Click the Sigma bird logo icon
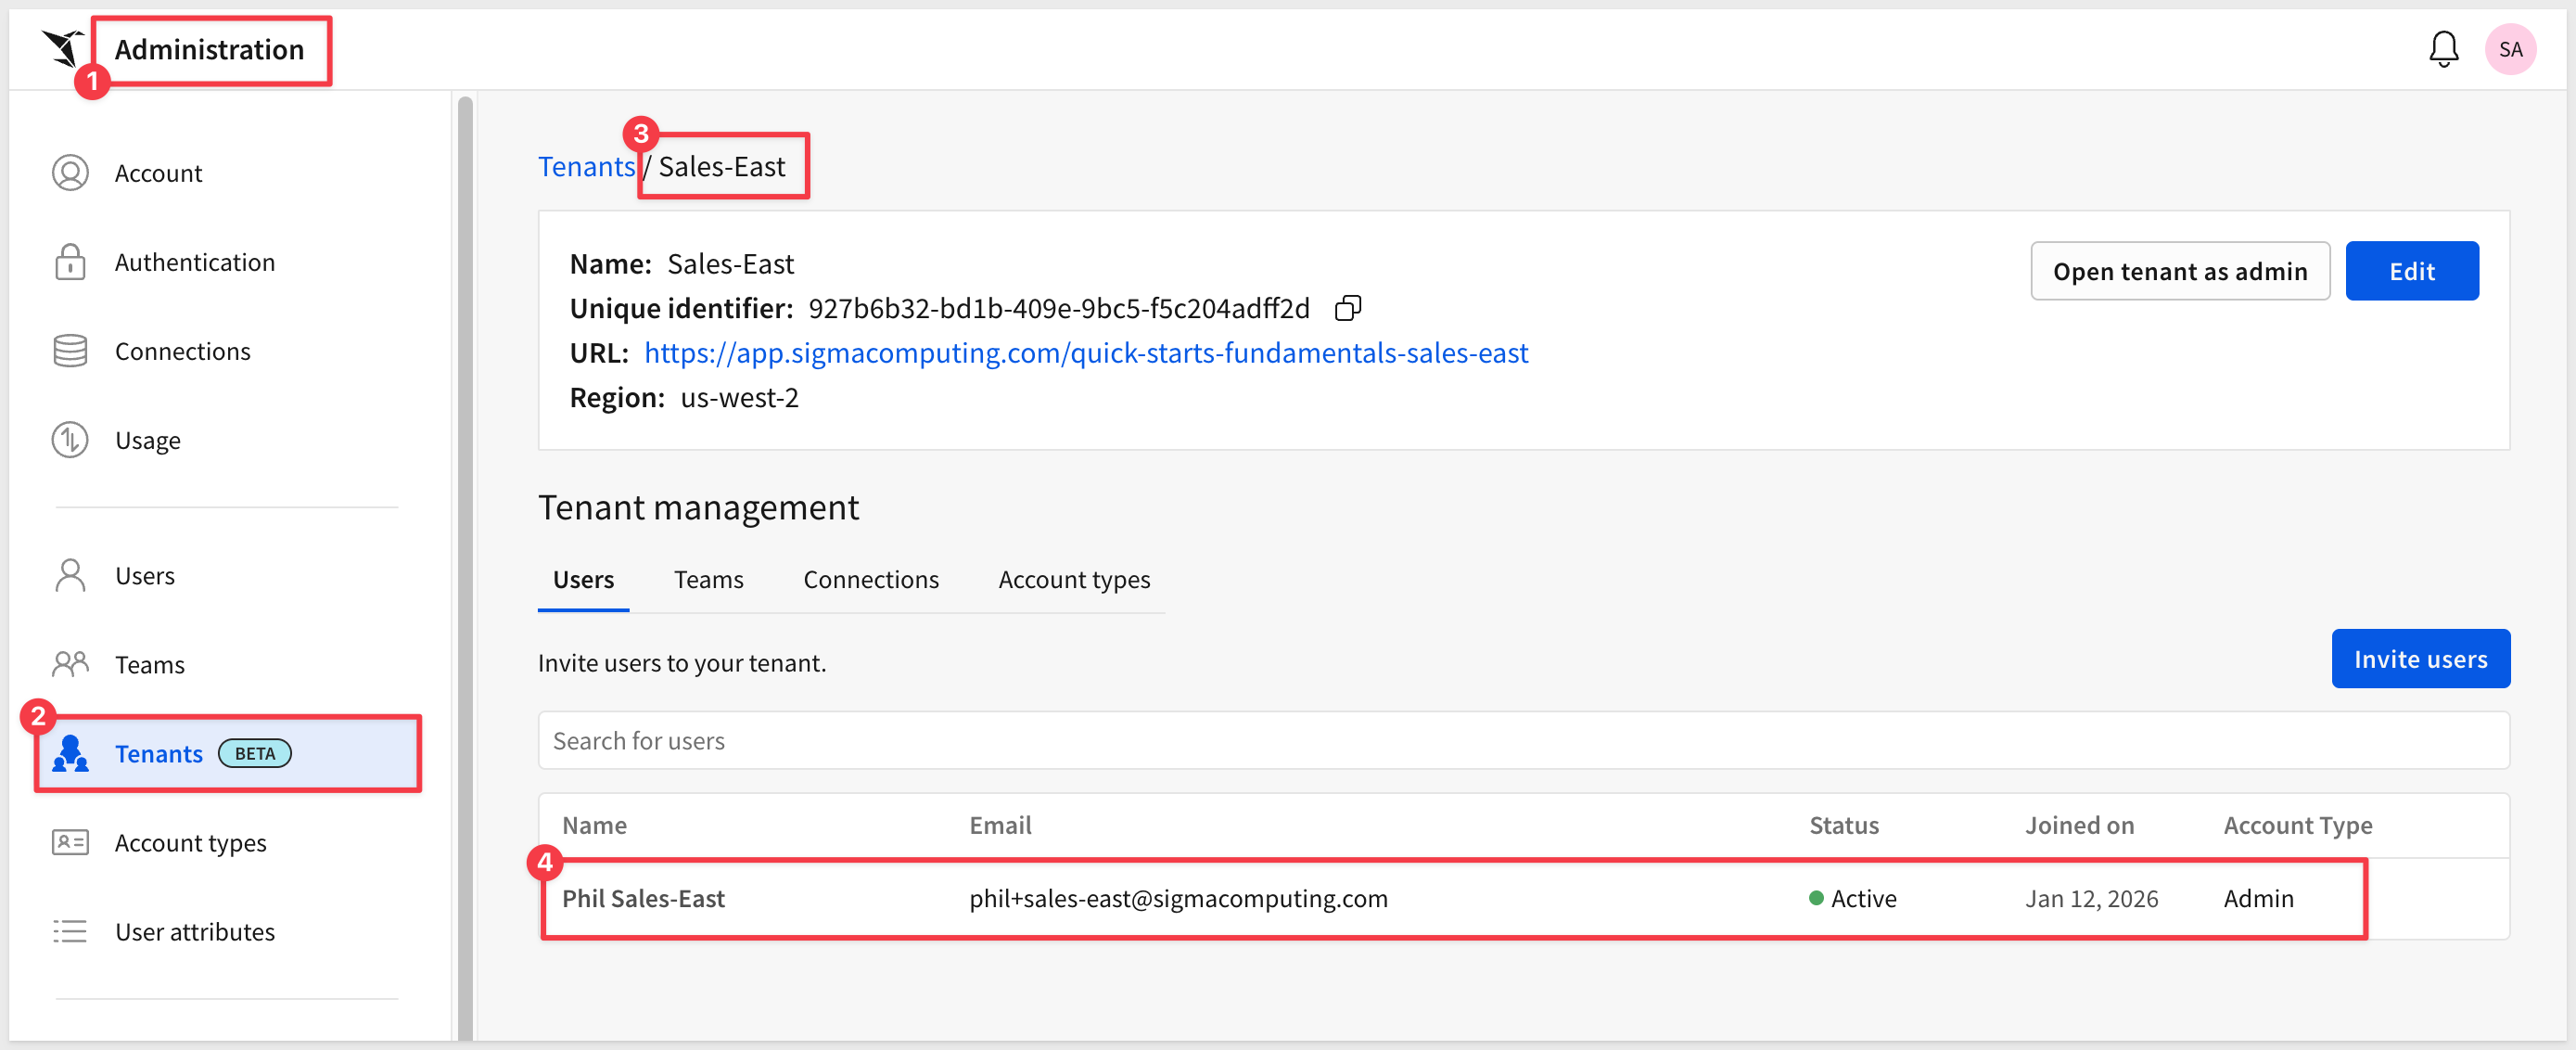Screen dimensions: 2576x1050 click(62, 48)
